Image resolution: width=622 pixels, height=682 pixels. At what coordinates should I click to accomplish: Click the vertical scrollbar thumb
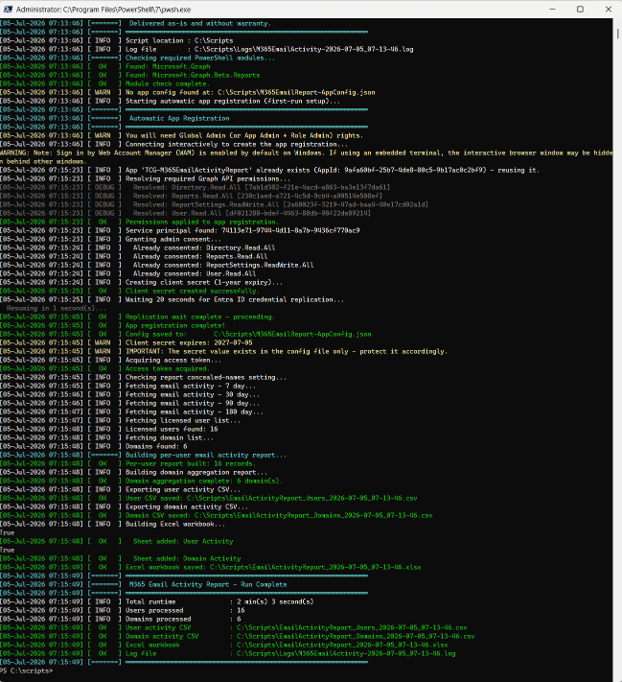[618, 33]
